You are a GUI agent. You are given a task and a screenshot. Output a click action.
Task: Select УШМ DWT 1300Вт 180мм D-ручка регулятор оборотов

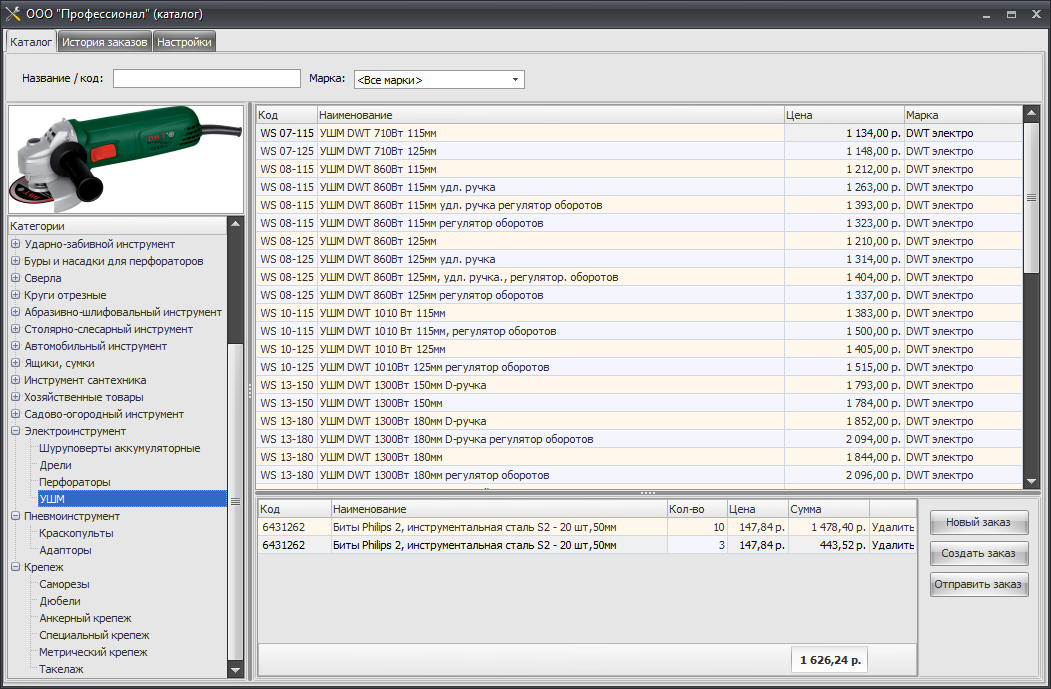639,439
